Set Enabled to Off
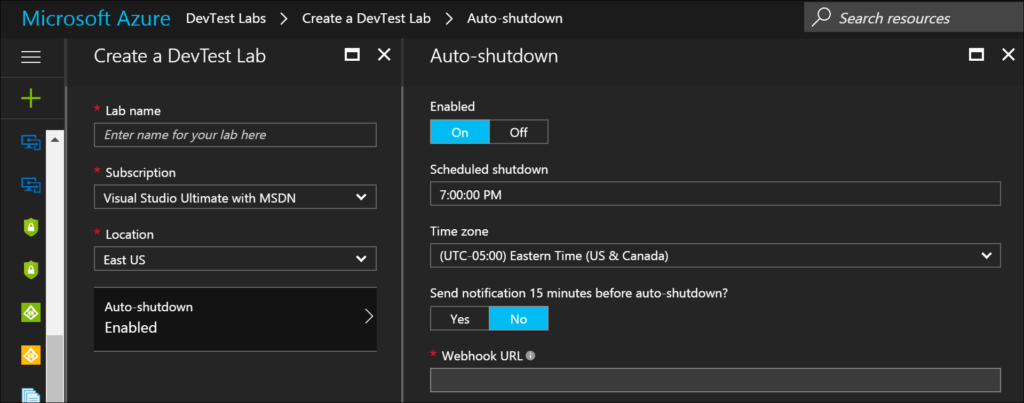 click(519, 132)
